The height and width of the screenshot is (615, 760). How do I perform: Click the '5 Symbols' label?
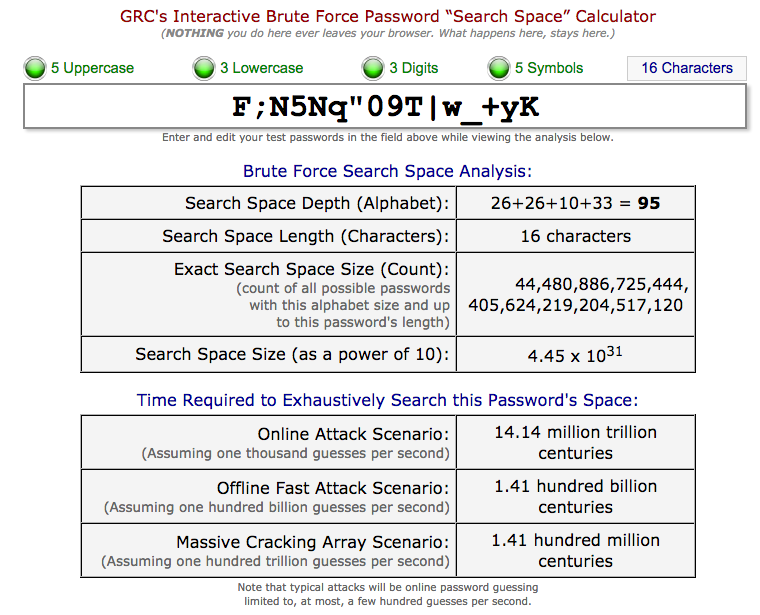click(x=549, y=68)
